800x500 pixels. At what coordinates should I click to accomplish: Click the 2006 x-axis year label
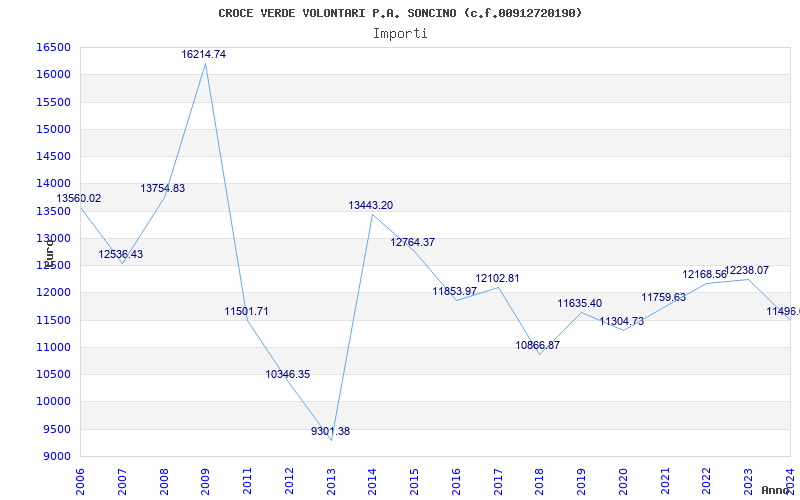(x=80, y=482)
